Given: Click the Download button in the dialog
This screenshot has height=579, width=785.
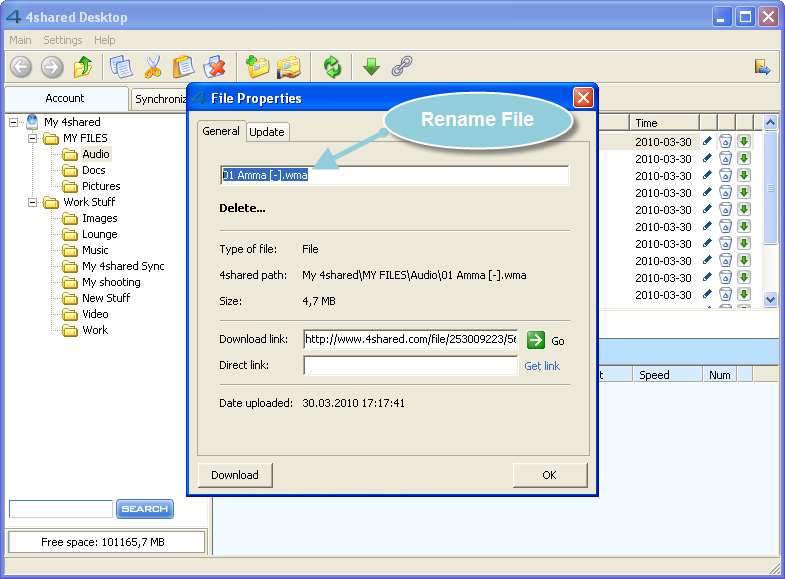Looking at the screenshot, I should tap(235, 475).
